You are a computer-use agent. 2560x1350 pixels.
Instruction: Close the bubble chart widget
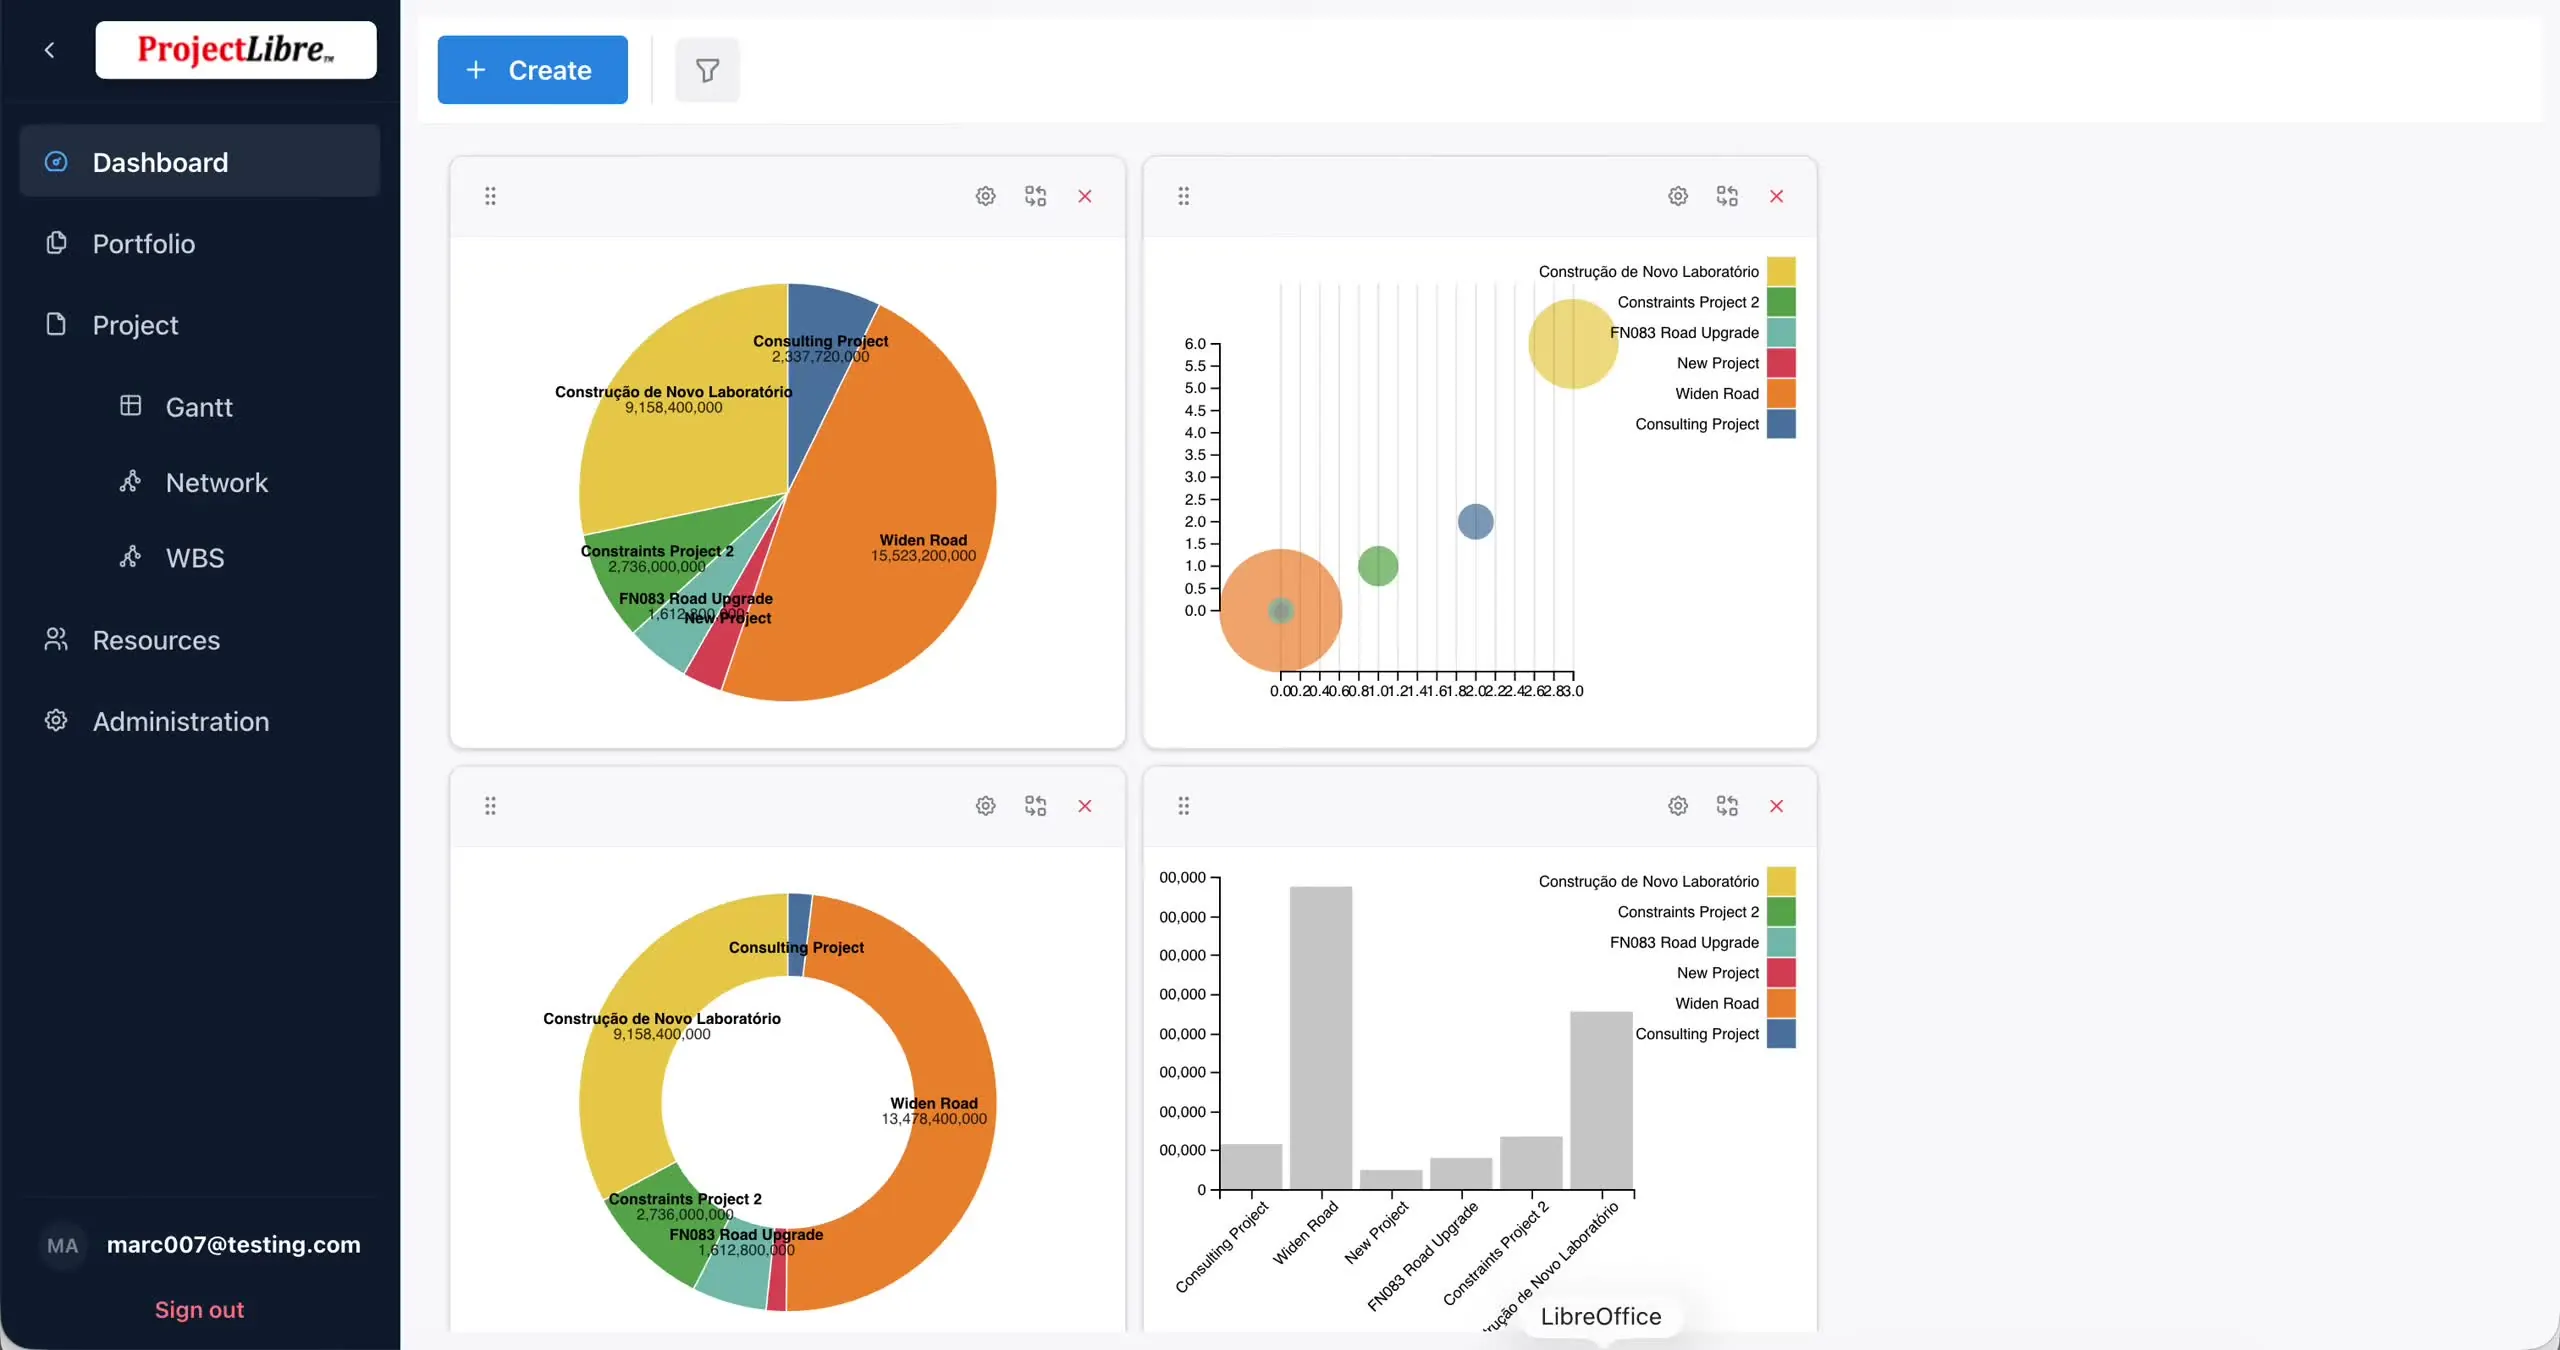coord(1777,196)
